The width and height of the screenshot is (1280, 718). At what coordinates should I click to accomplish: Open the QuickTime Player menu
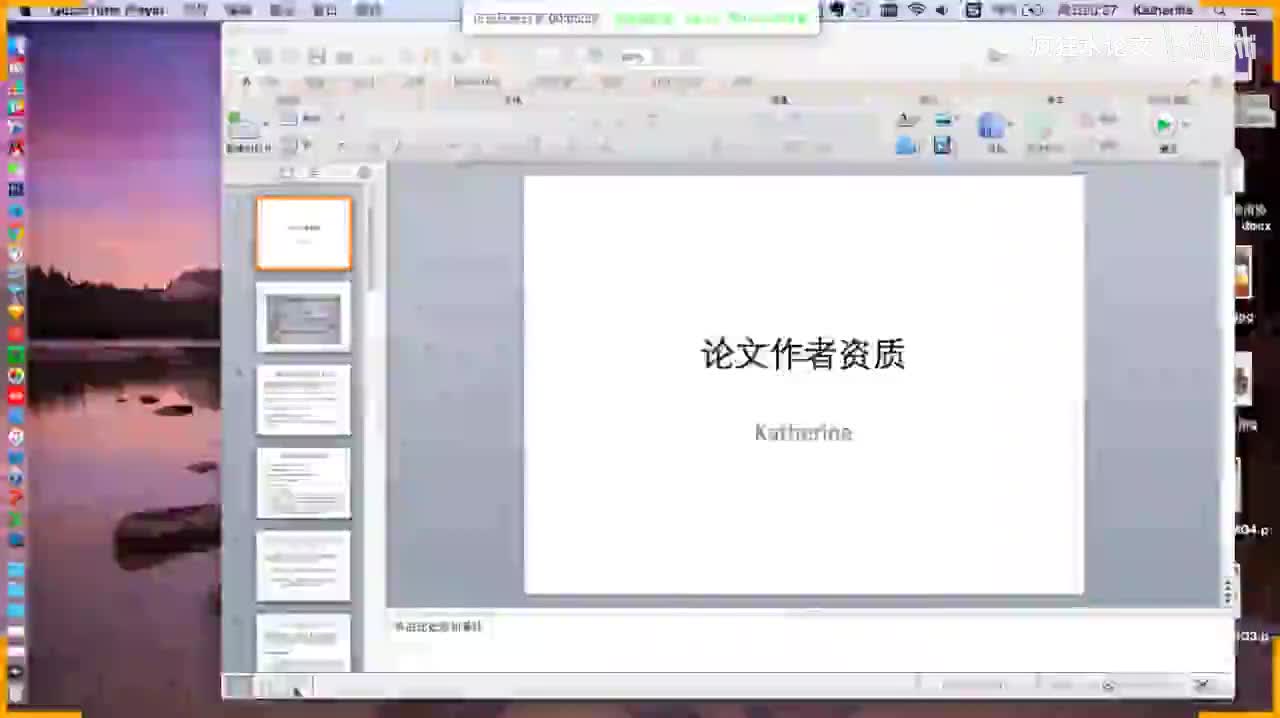pos(107,10)
